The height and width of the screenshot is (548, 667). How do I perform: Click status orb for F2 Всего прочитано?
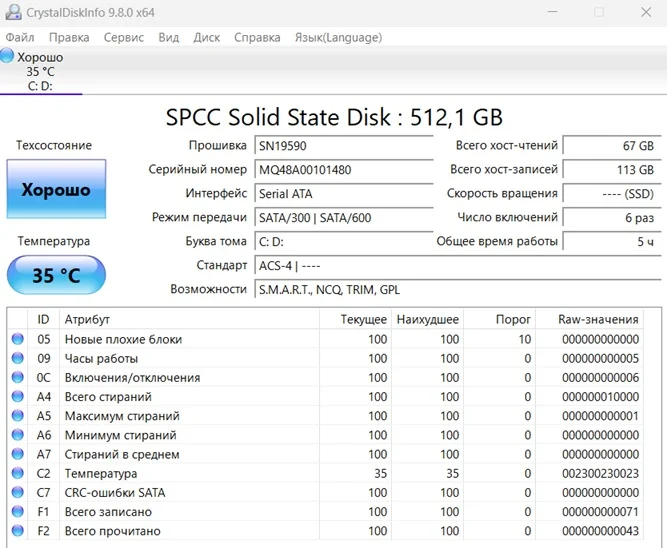[17, 530]
